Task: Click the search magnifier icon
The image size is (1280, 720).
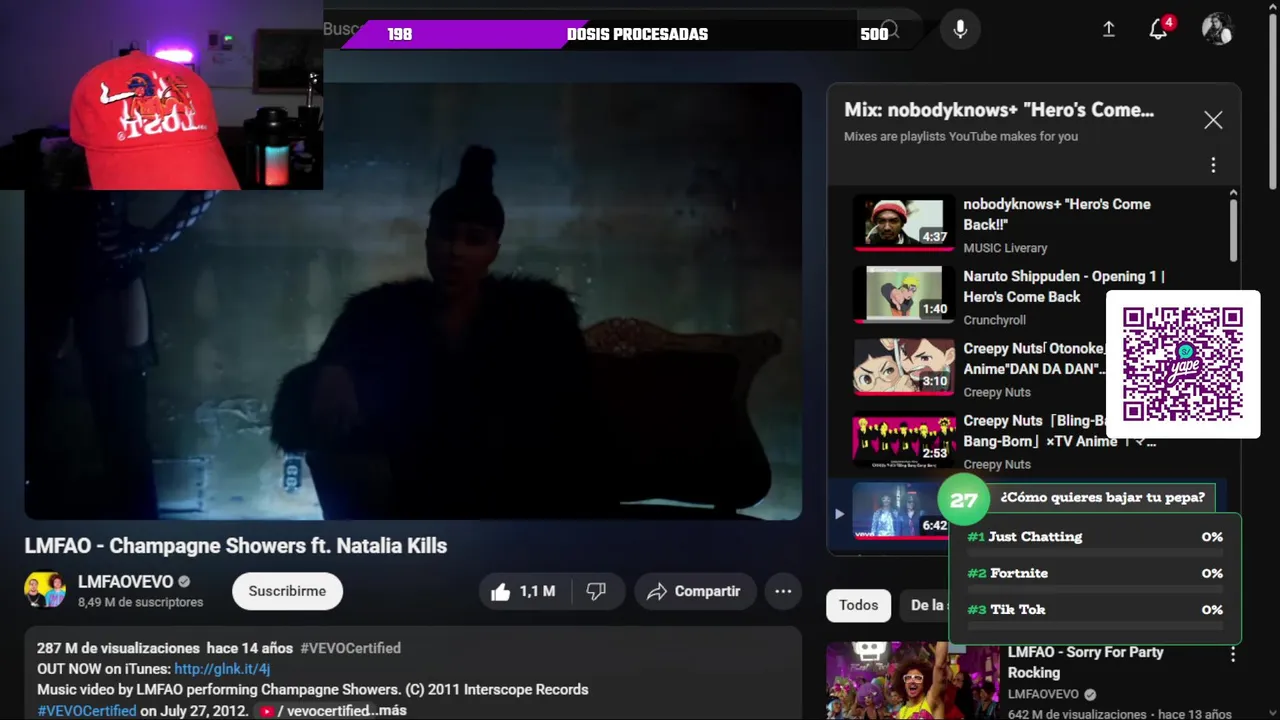Action: tap(889, 30)
